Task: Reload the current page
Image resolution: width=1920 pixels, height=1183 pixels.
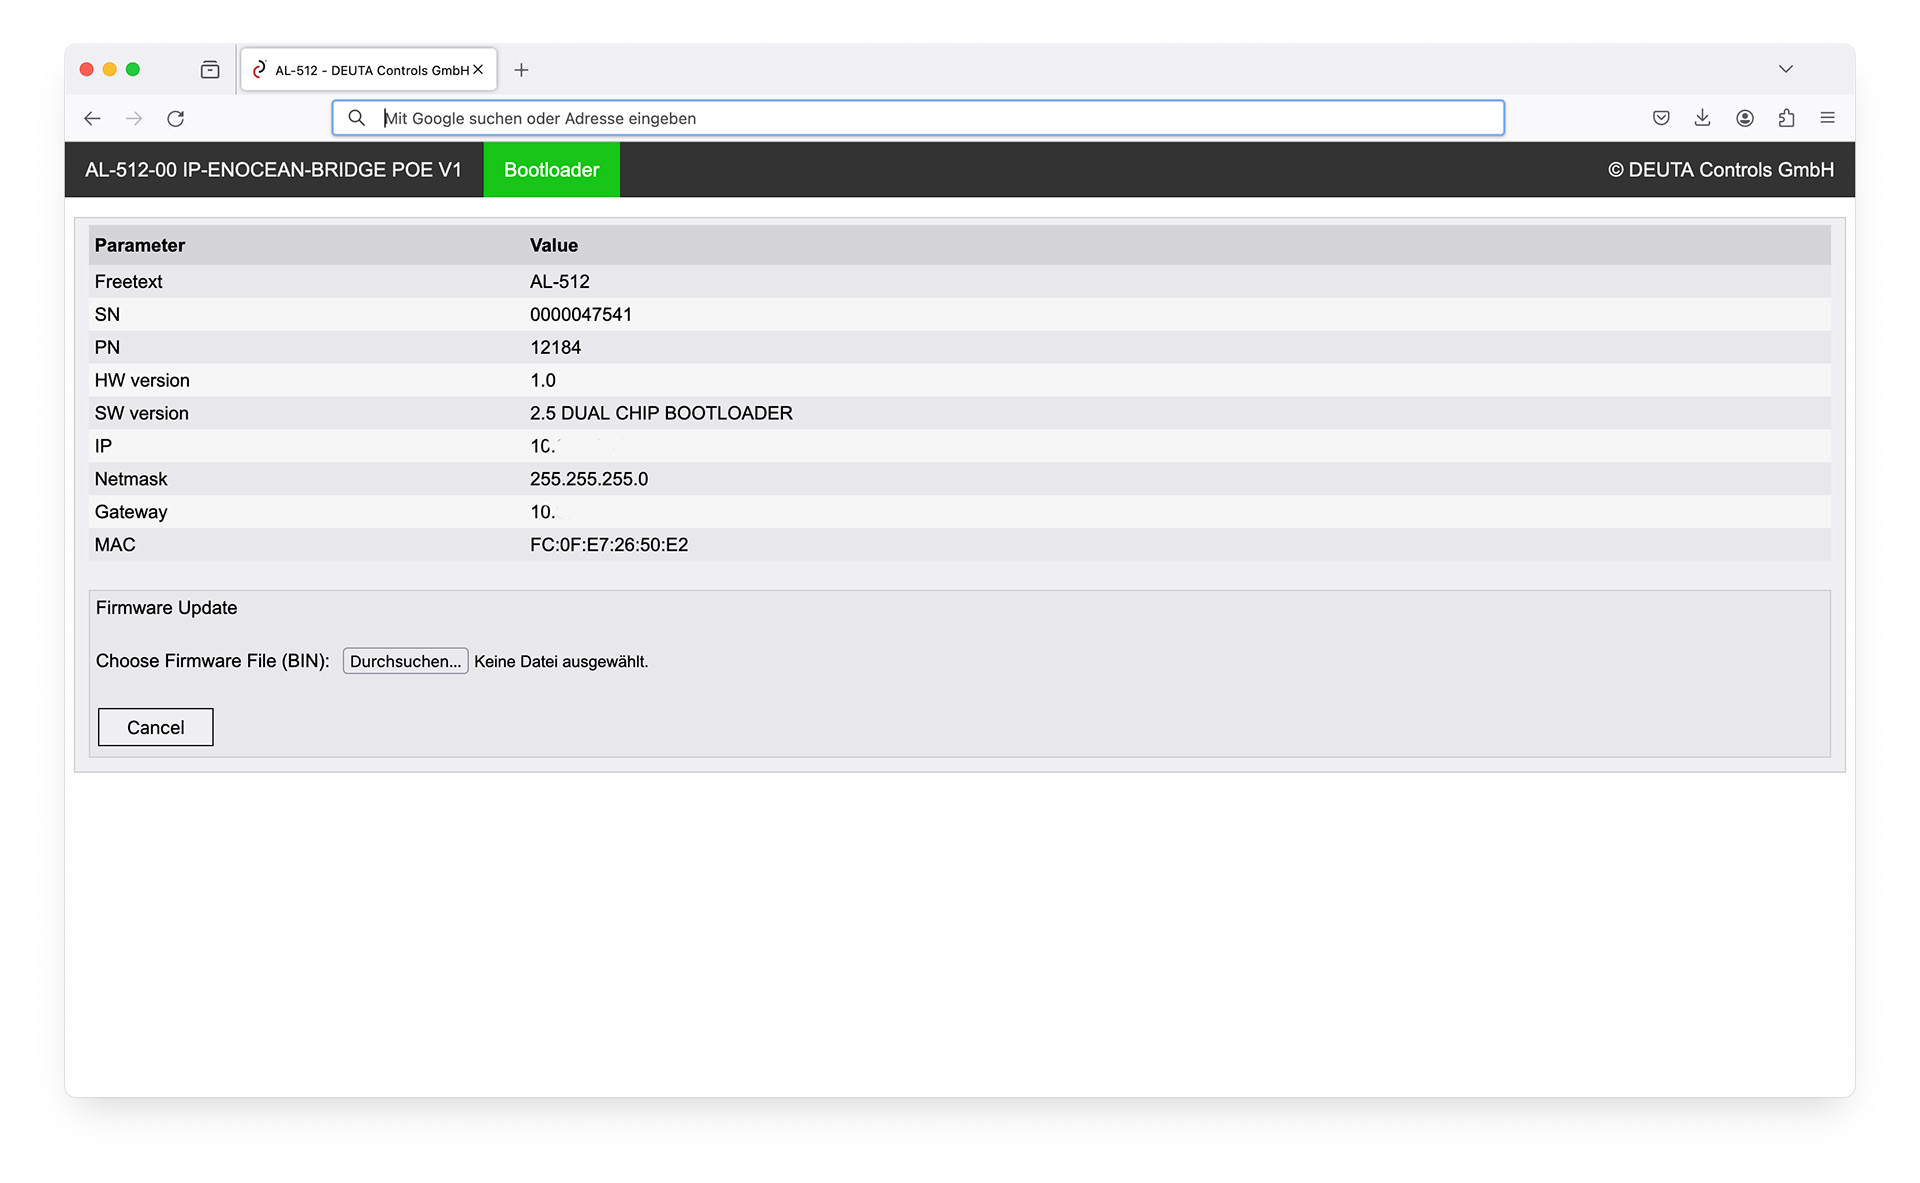Action: (x=176, y=118)
